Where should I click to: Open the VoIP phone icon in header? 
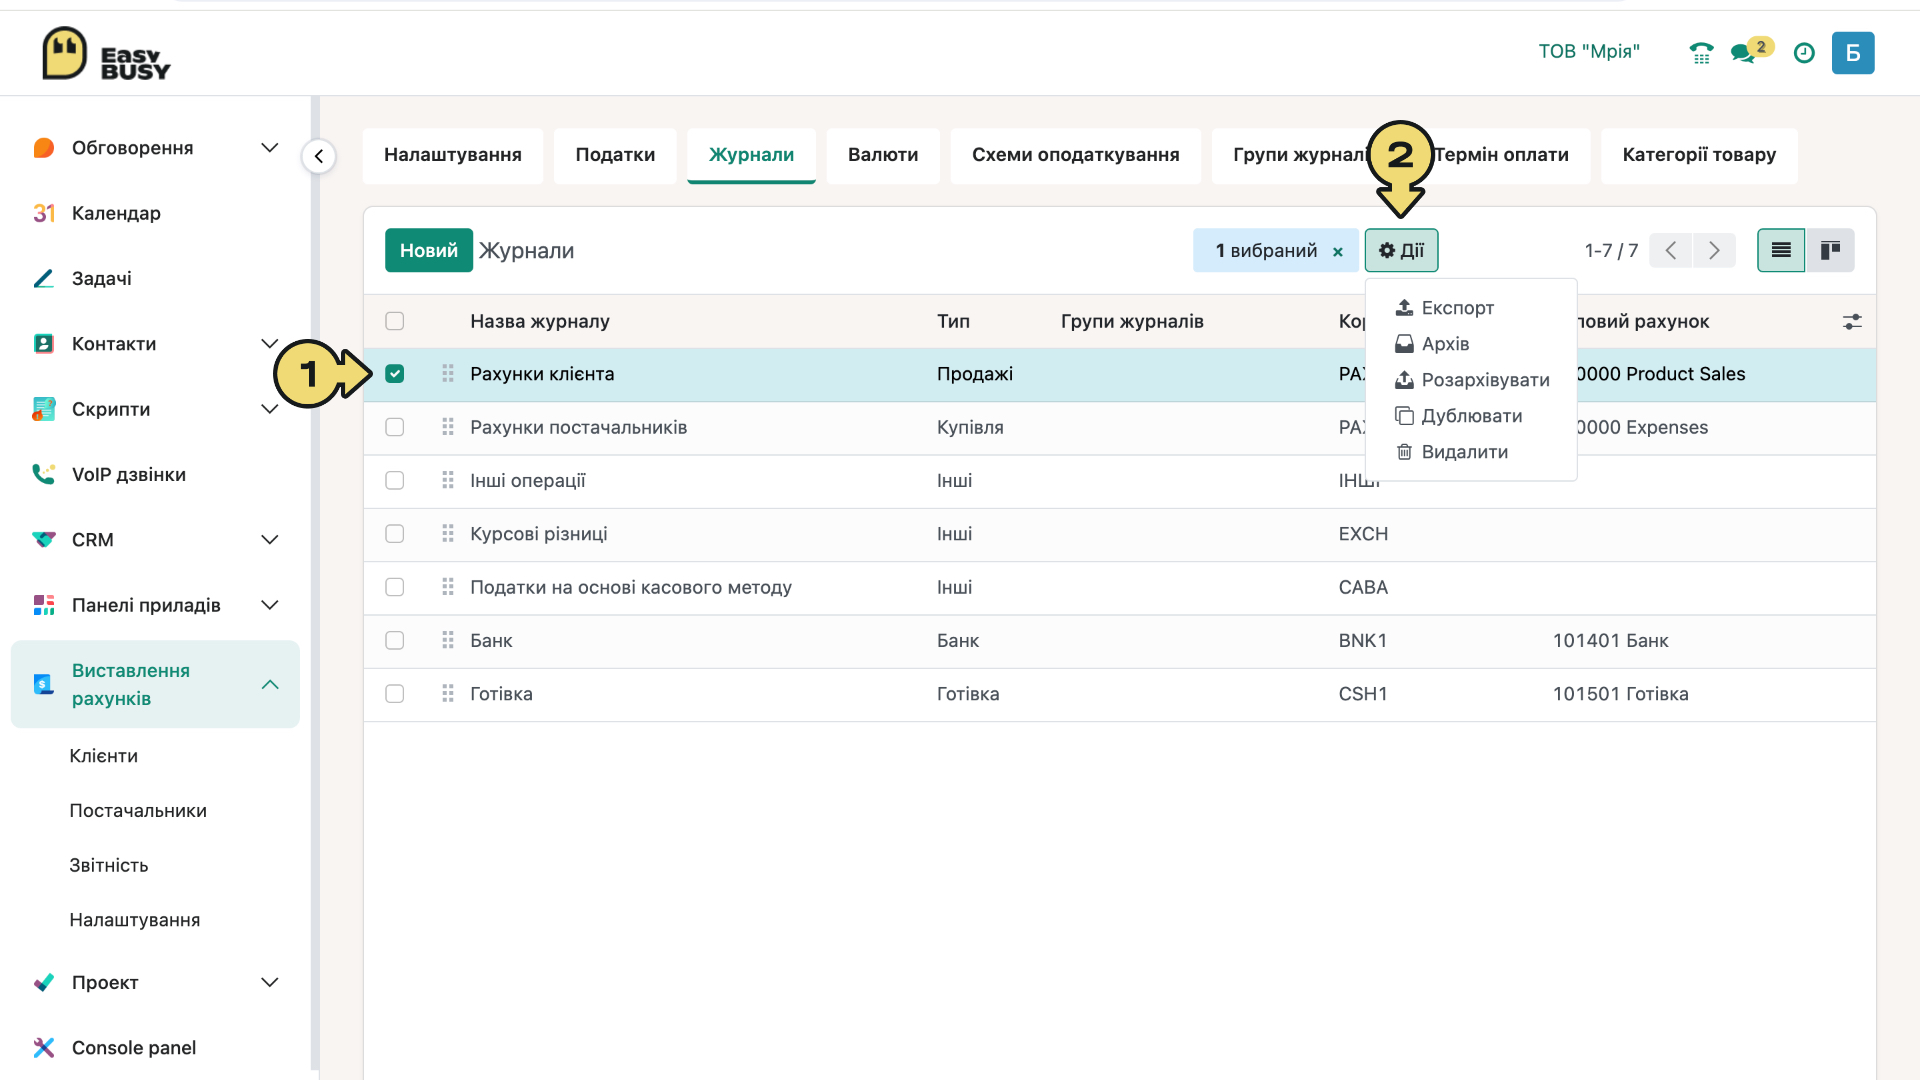[1701, 53]
